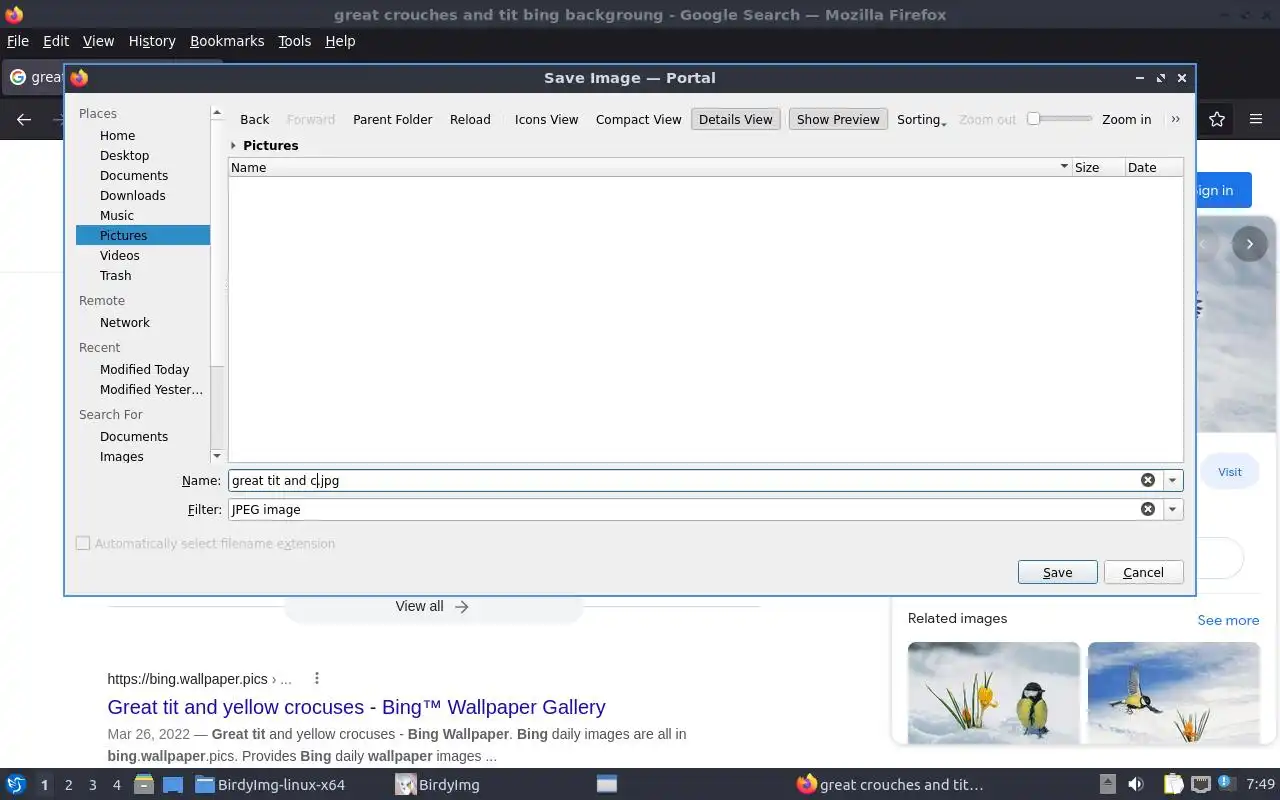
Task: Switch to Icons View
Action: coord(546,119)
